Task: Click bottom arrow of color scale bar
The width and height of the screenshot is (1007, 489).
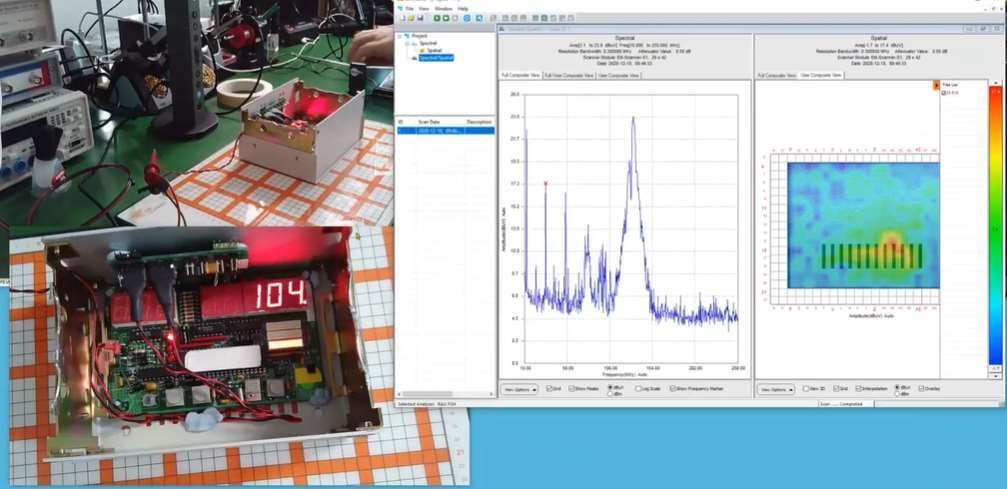Action: pos(994,375)
